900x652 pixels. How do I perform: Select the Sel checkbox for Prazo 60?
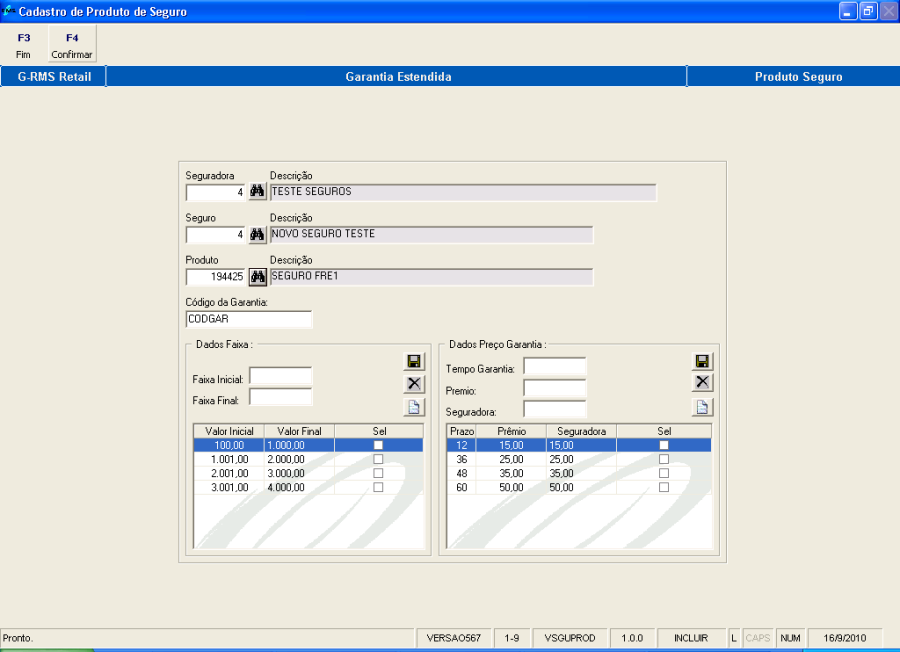coord(664,487)
